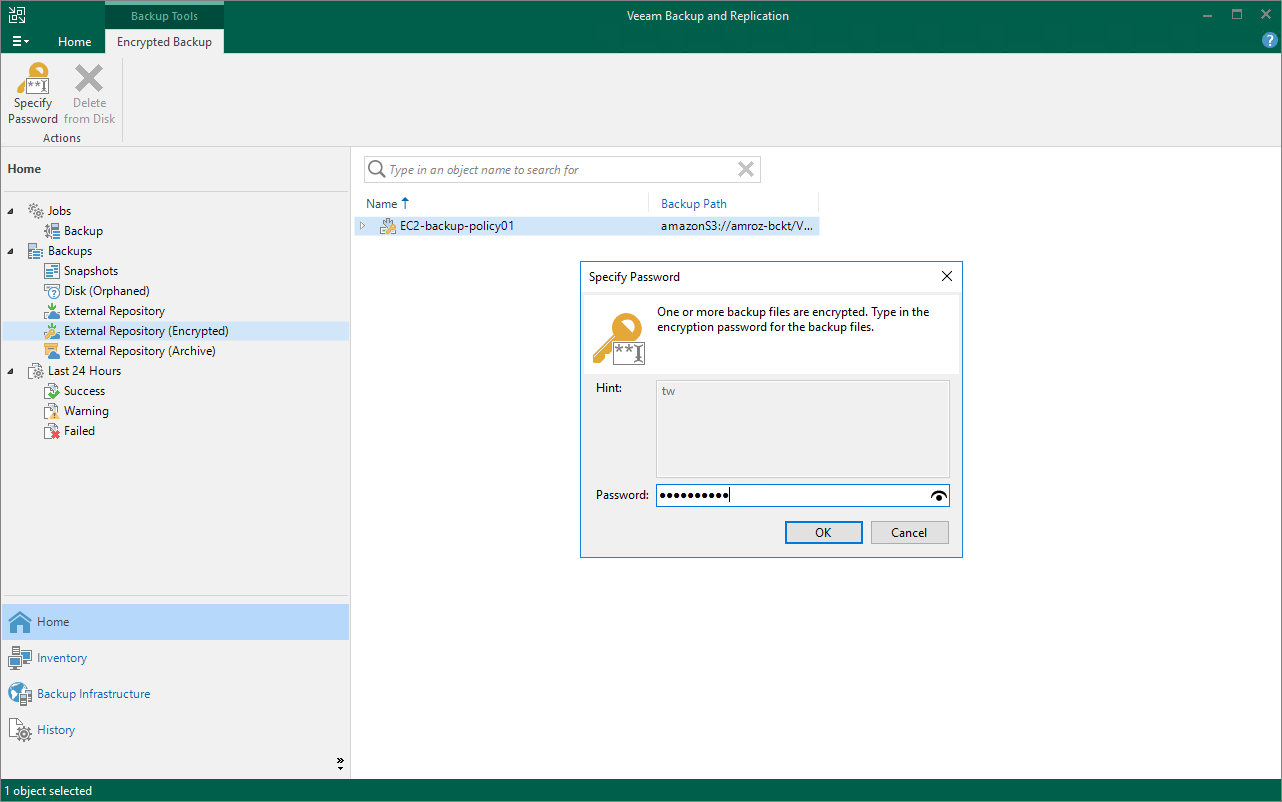Click the Disk (Orphaned) item icon

(x=52, y=291)
